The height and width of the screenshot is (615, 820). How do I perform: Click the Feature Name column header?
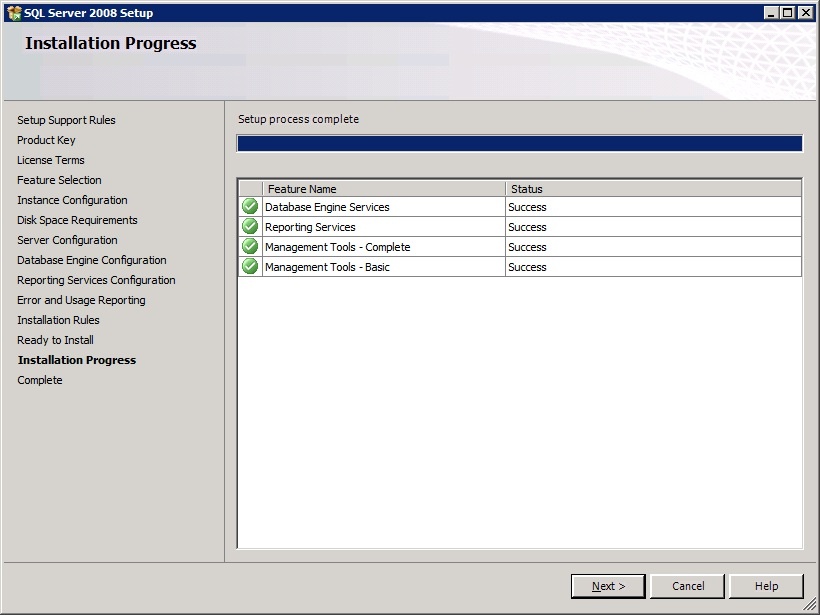(x=384, y=189)
